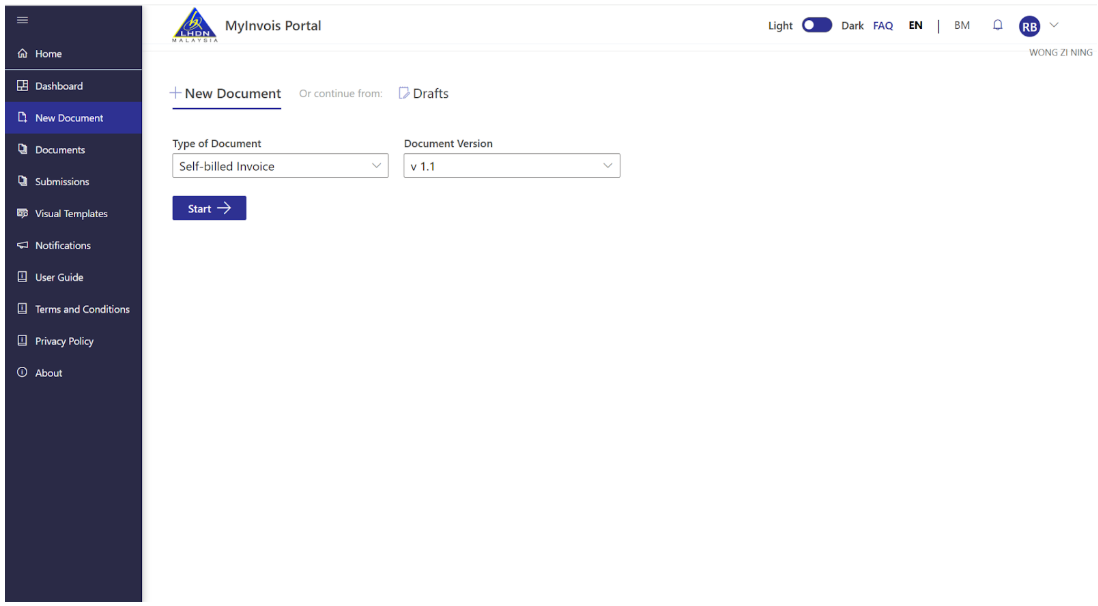Viewport: 1098px width, 606px height.
Task: Click the notification bell icon in header
Action: pos(997,26)
